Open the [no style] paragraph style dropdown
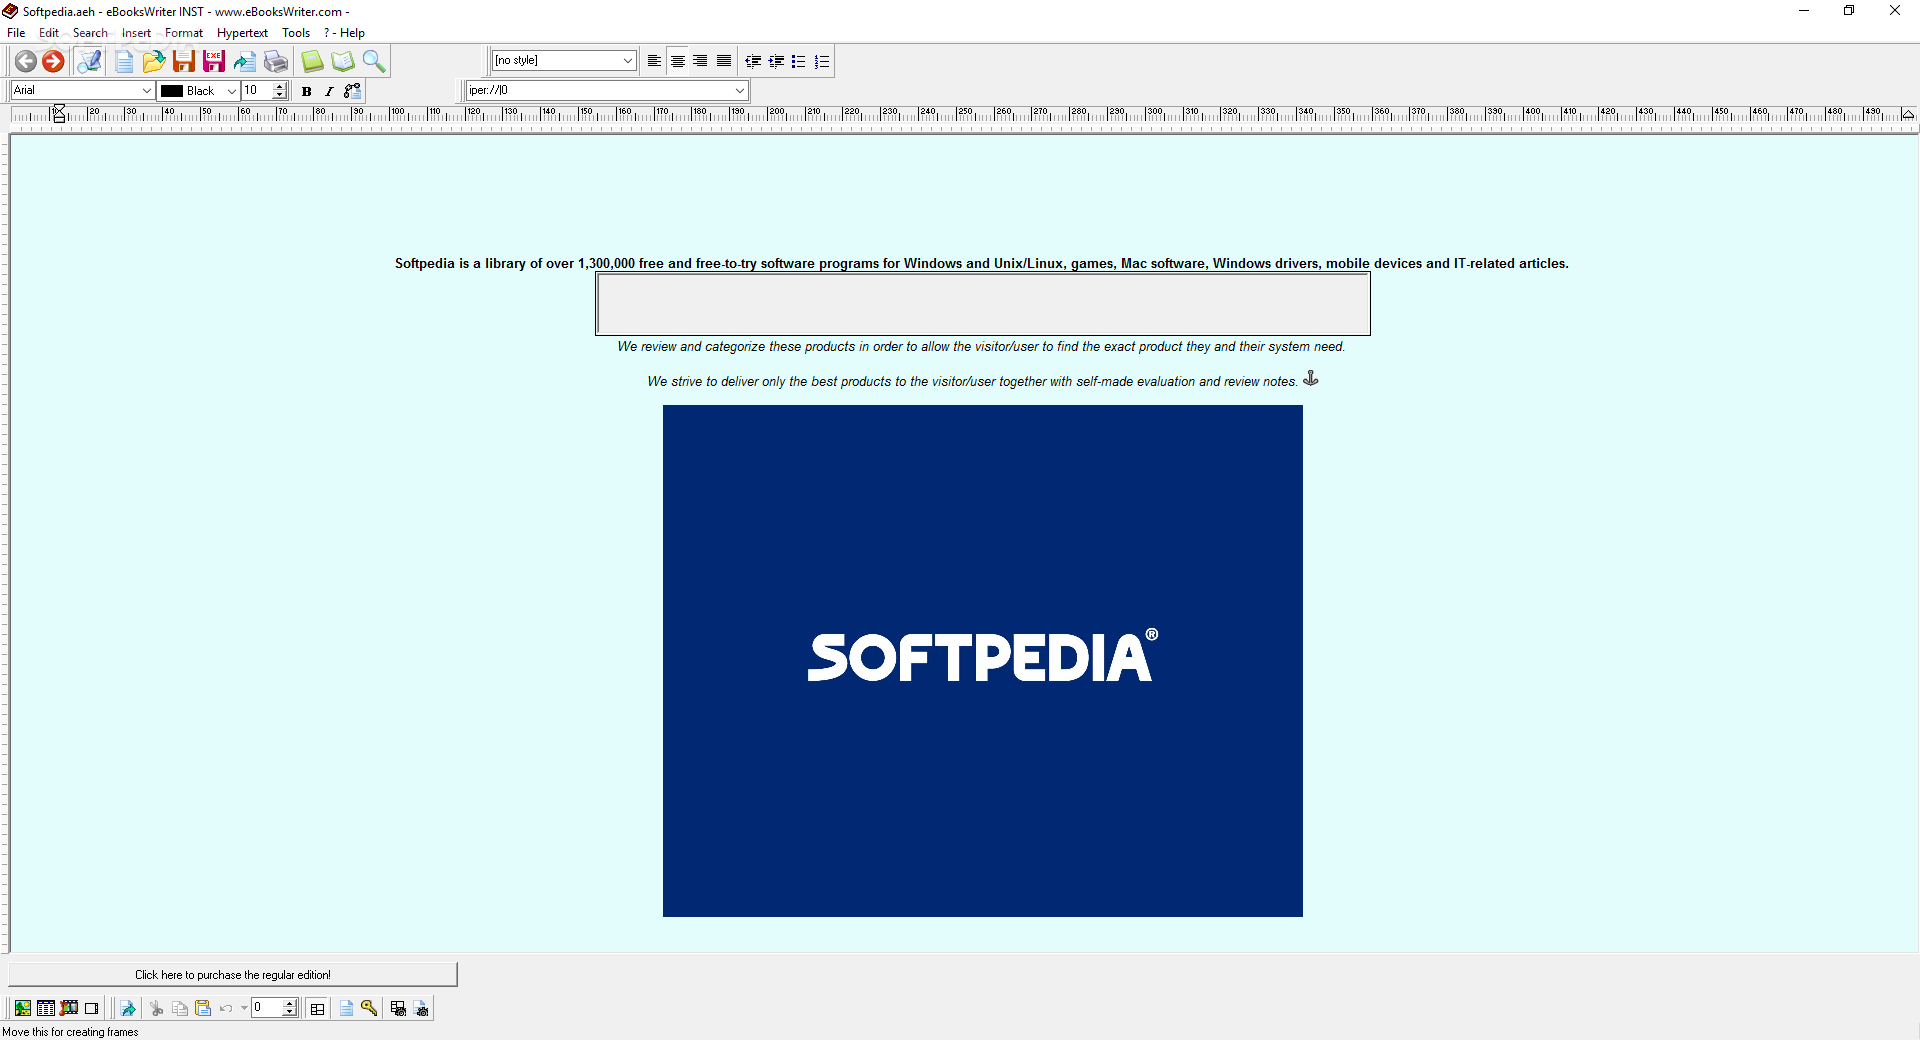 coord(564,61)
